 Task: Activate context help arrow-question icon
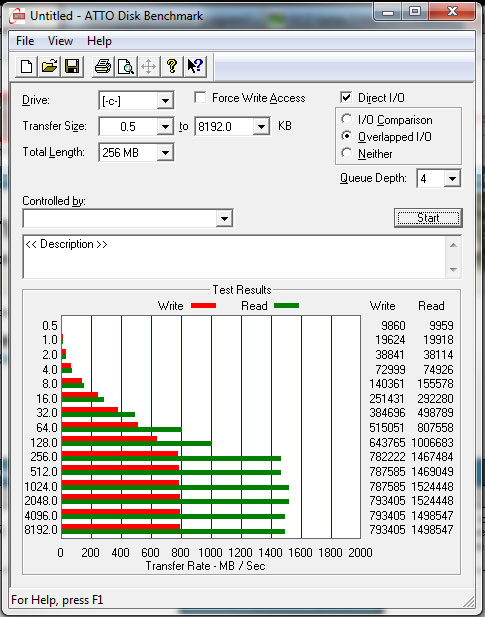coord(195,67)
